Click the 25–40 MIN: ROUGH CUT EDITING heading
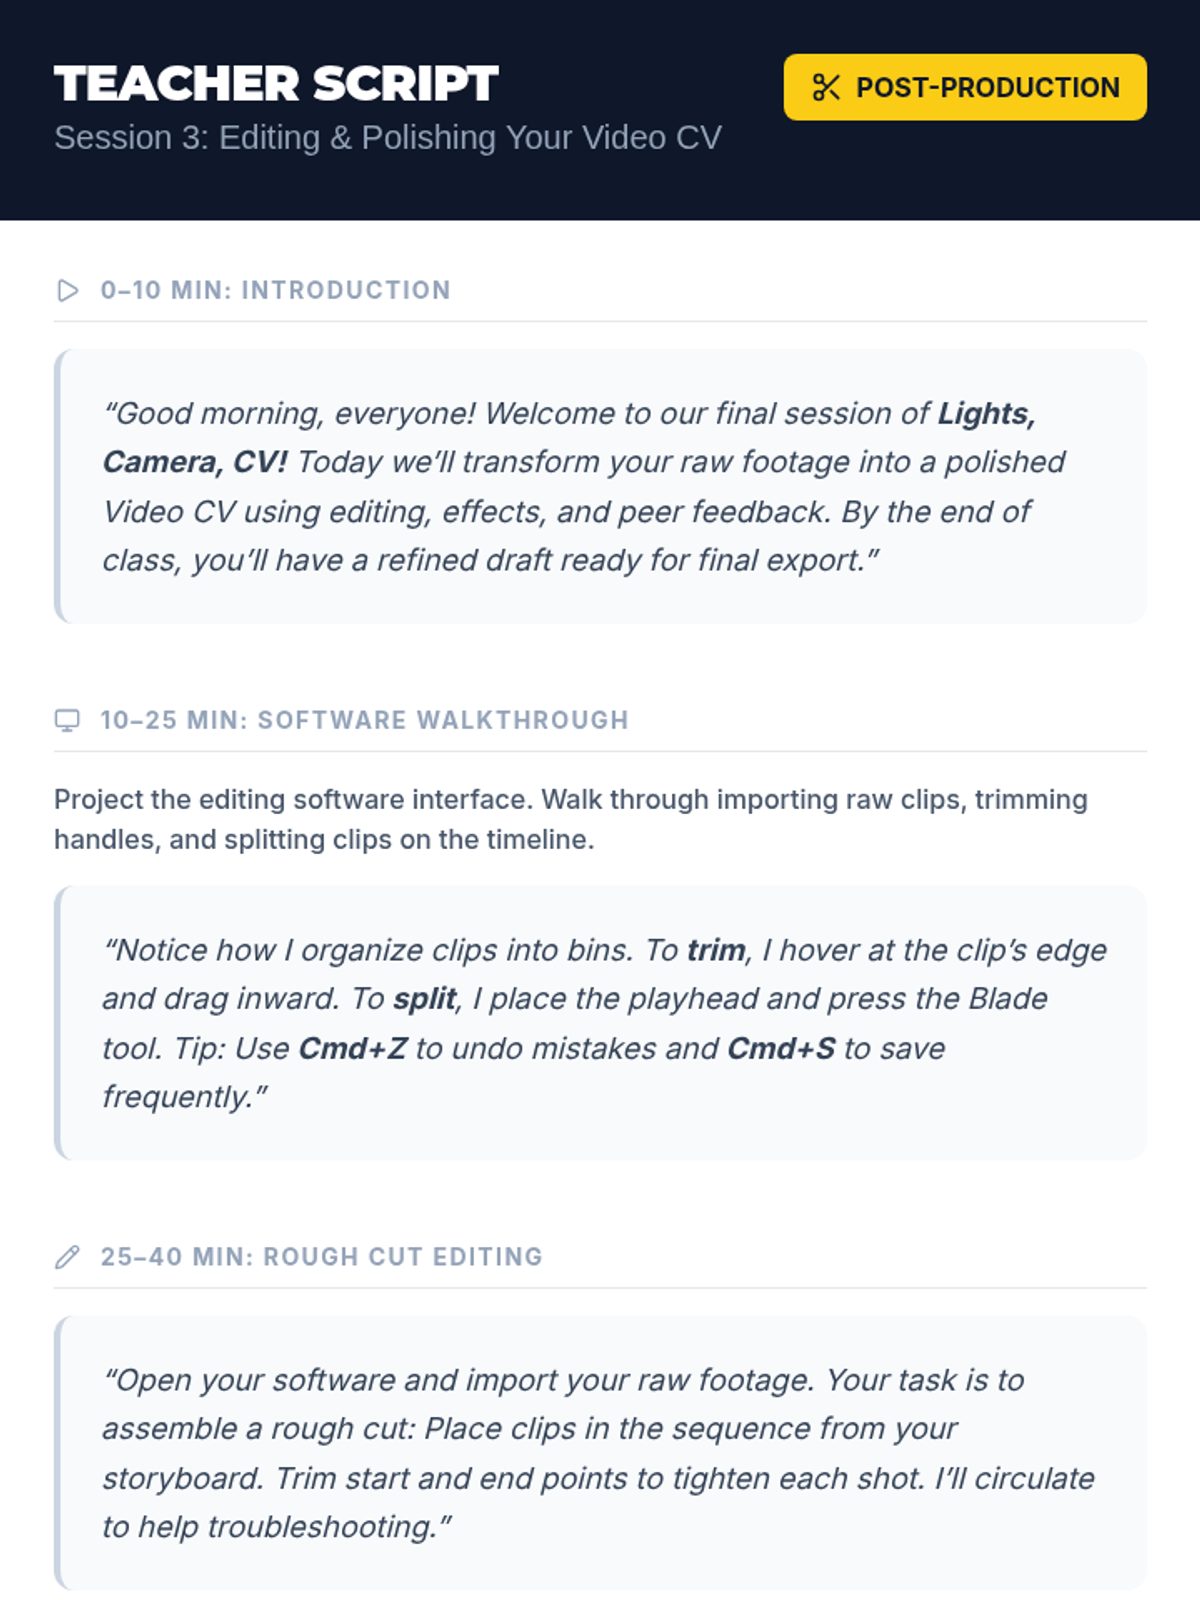This screenshot has height=1600, width=1200. 321,1257
